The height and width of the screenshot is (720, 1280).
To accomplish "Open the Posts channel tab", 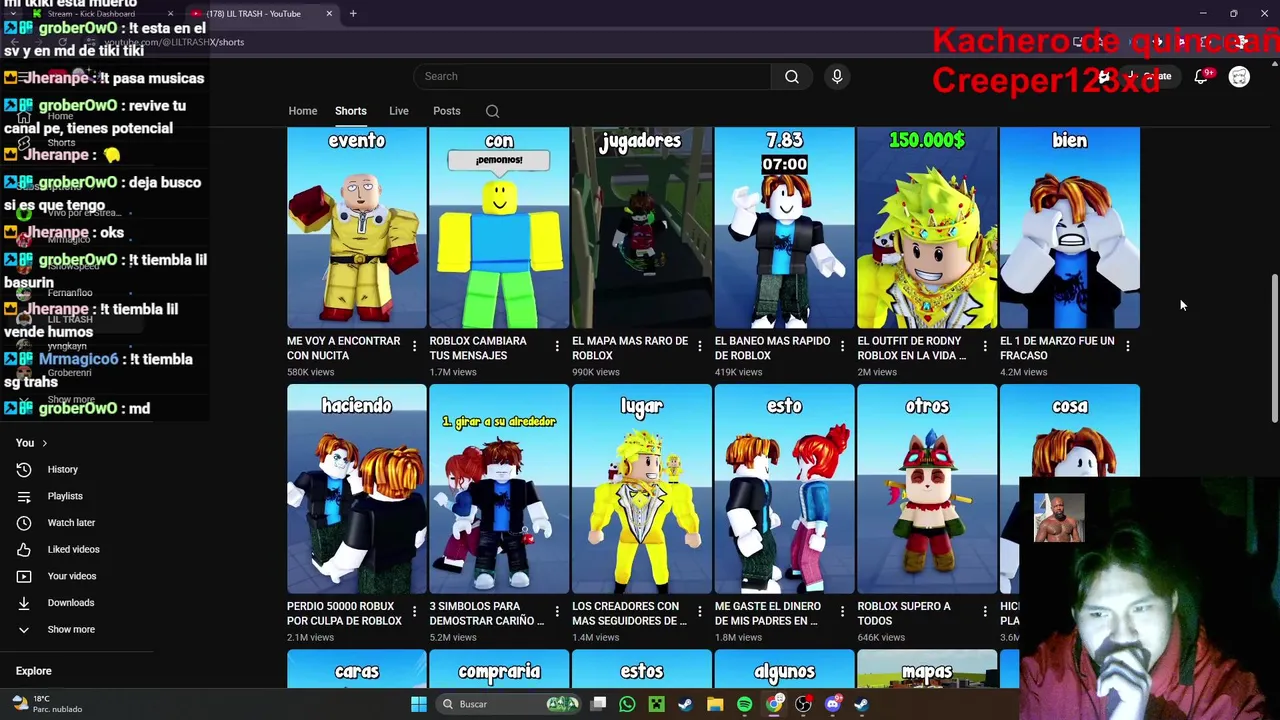I will click(446, 111).
